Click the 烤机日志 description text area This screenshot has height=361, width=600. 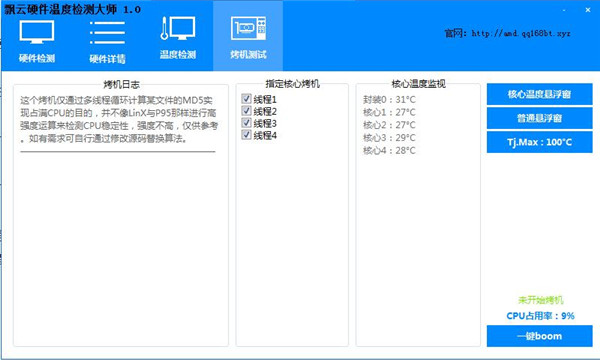[119, 119]
